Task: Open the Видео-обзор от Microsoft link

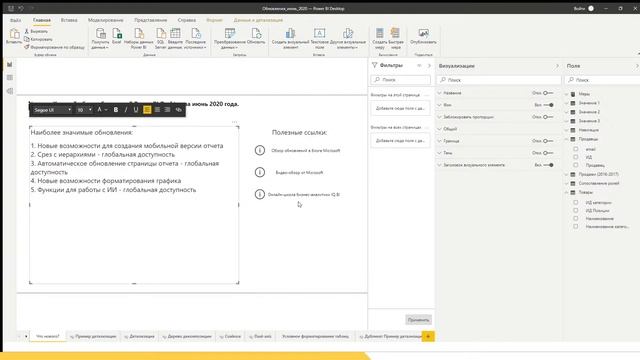Action: pyautogui.click(x=299, y=173)
